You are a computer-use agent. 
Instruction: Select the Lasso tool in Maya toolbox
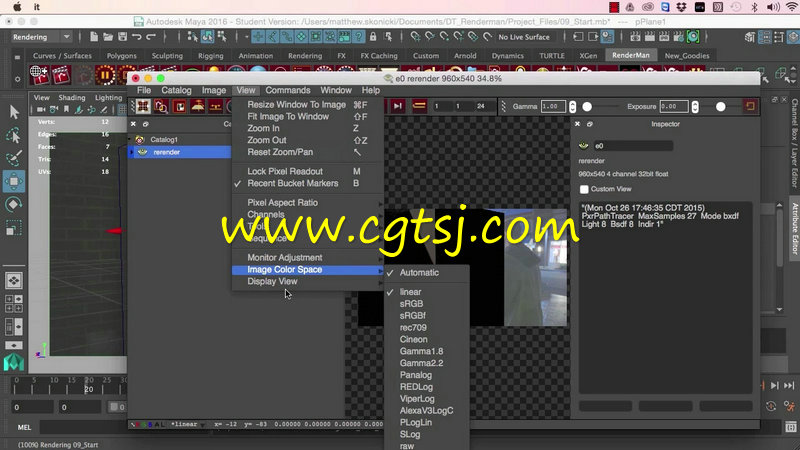click(x=14, y=135)
